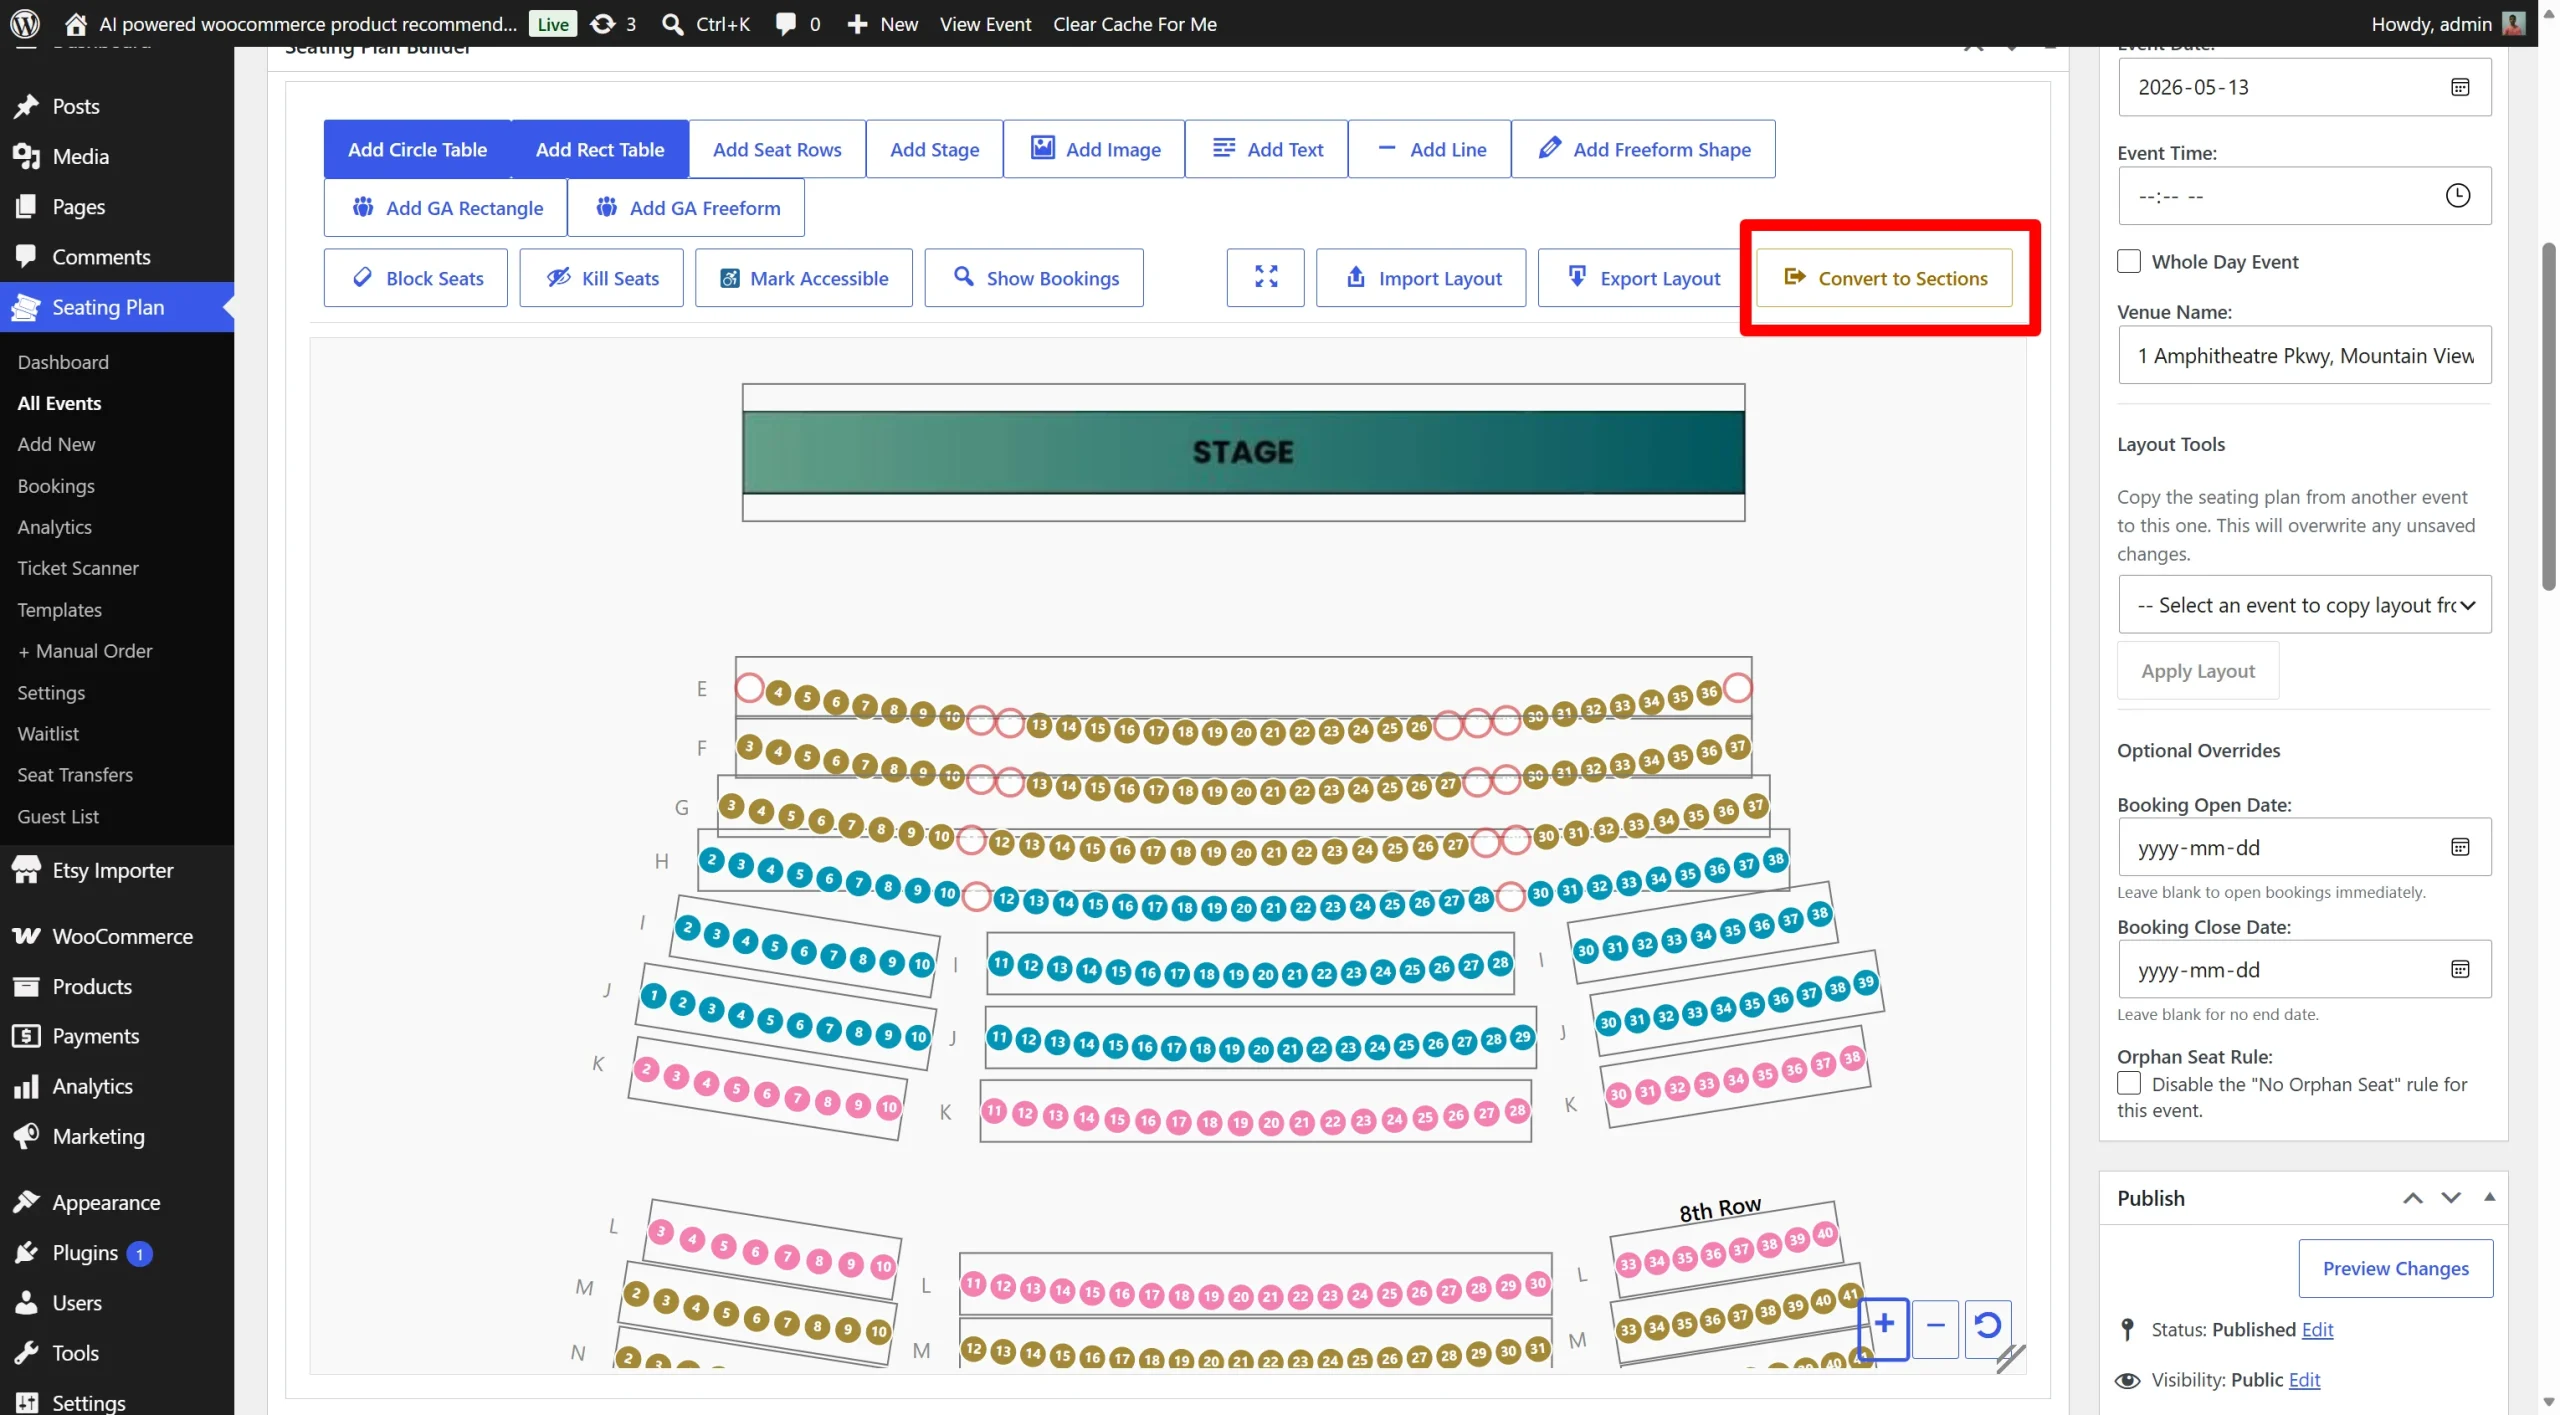Open the comments bubble in admin bar
2560x1415 pixels.
pyautogui.click(x=786, y=23)
